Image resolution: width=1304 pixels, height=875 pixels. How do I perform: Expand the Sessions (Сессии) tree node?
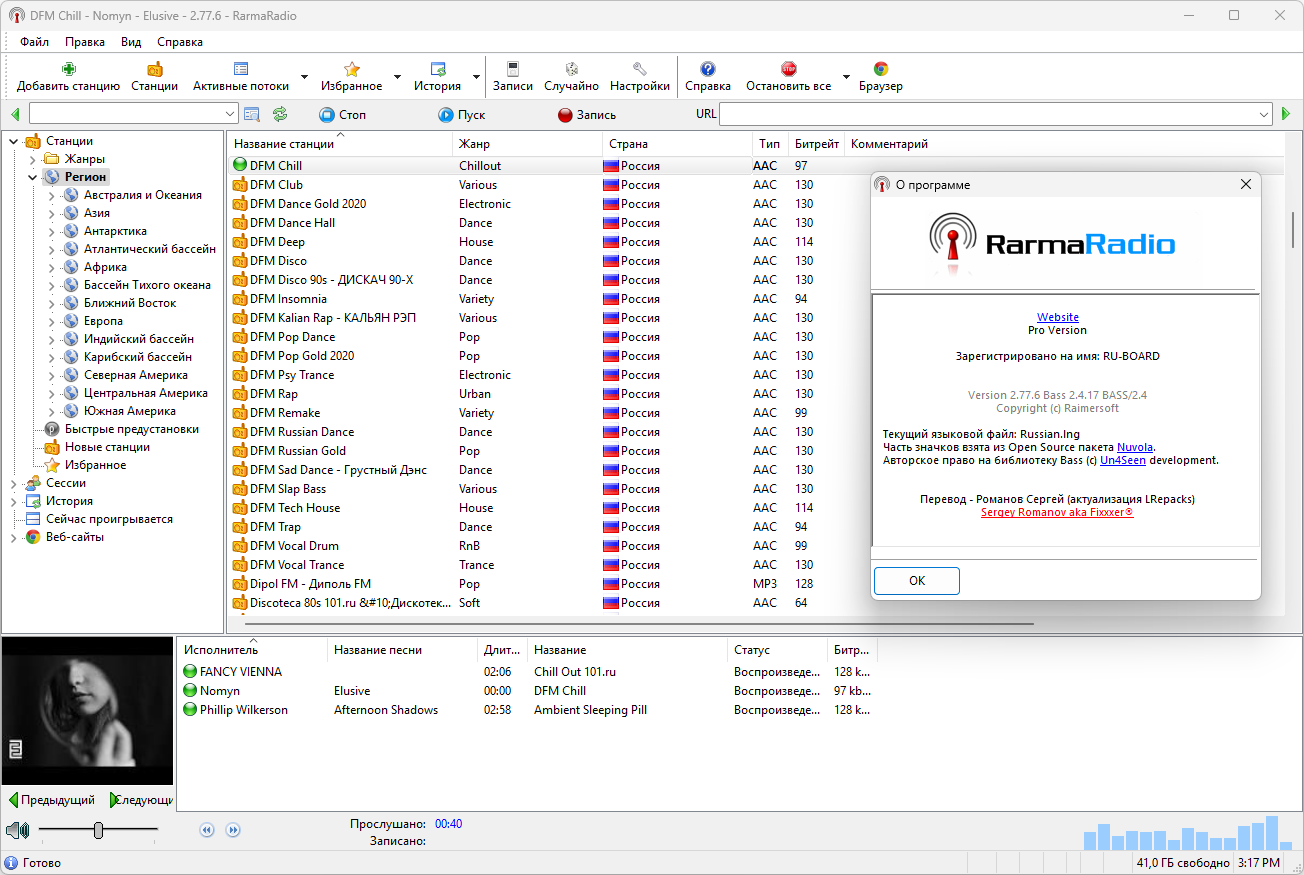click(x=13, y=483)
